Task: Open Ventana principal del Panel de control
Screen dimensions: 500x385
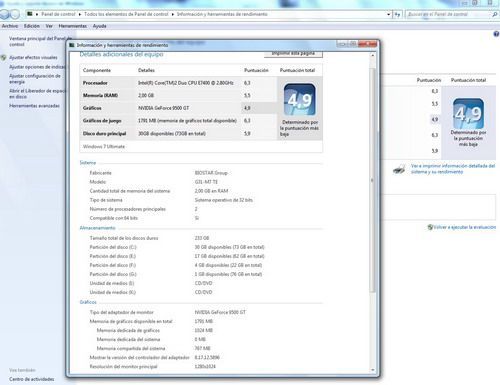Action: point(40,41)
